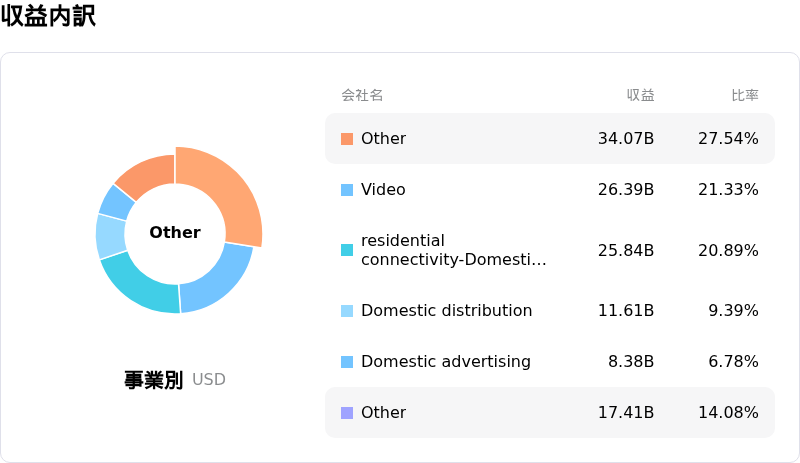Image resolution: width=800 pixels, height=463 pixels.
Task: Click the Other label in the donut center
Action: [175, 232]
